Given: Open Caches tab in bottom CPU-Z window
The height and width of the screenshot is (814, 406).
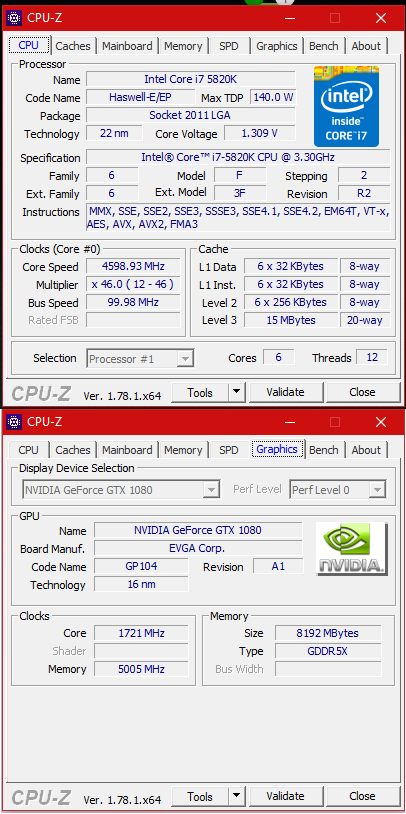Looking at the screenshot, I should click(x=73, y=450).
